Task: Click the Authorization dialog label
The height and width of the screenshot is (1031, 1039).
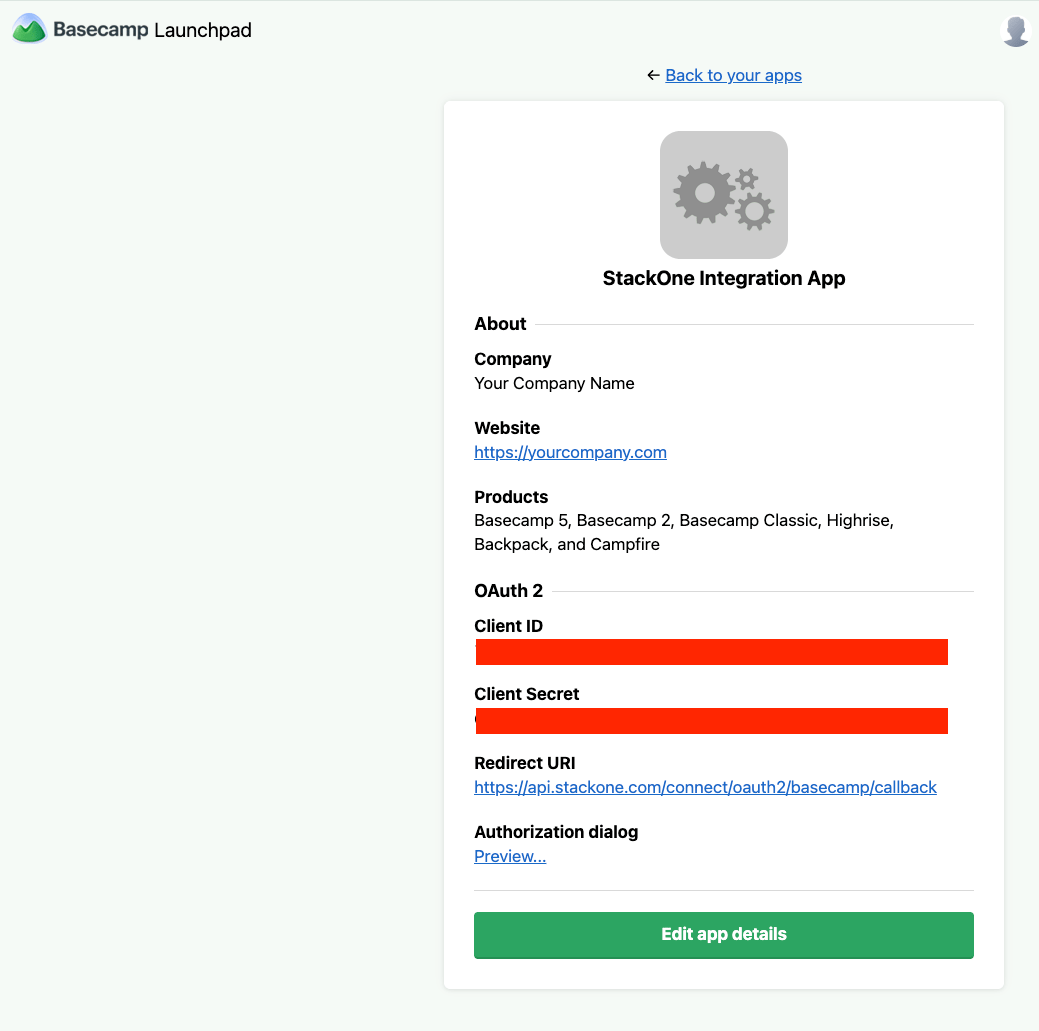Action: tap(556, 832)
